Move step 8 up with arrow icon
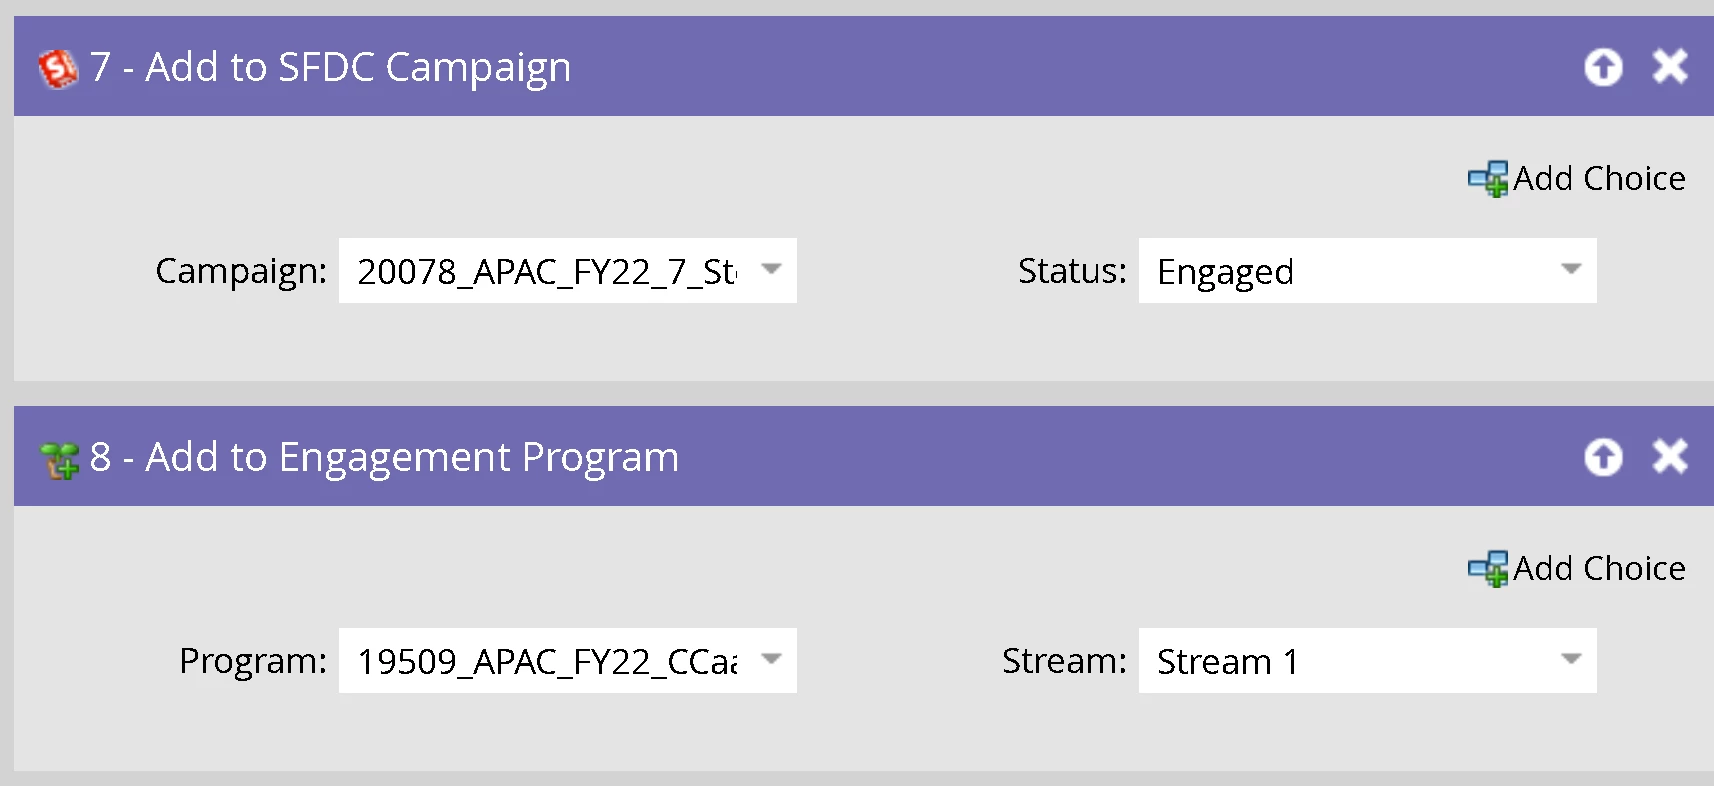The image size is (1714, 786). [1603, 457]
